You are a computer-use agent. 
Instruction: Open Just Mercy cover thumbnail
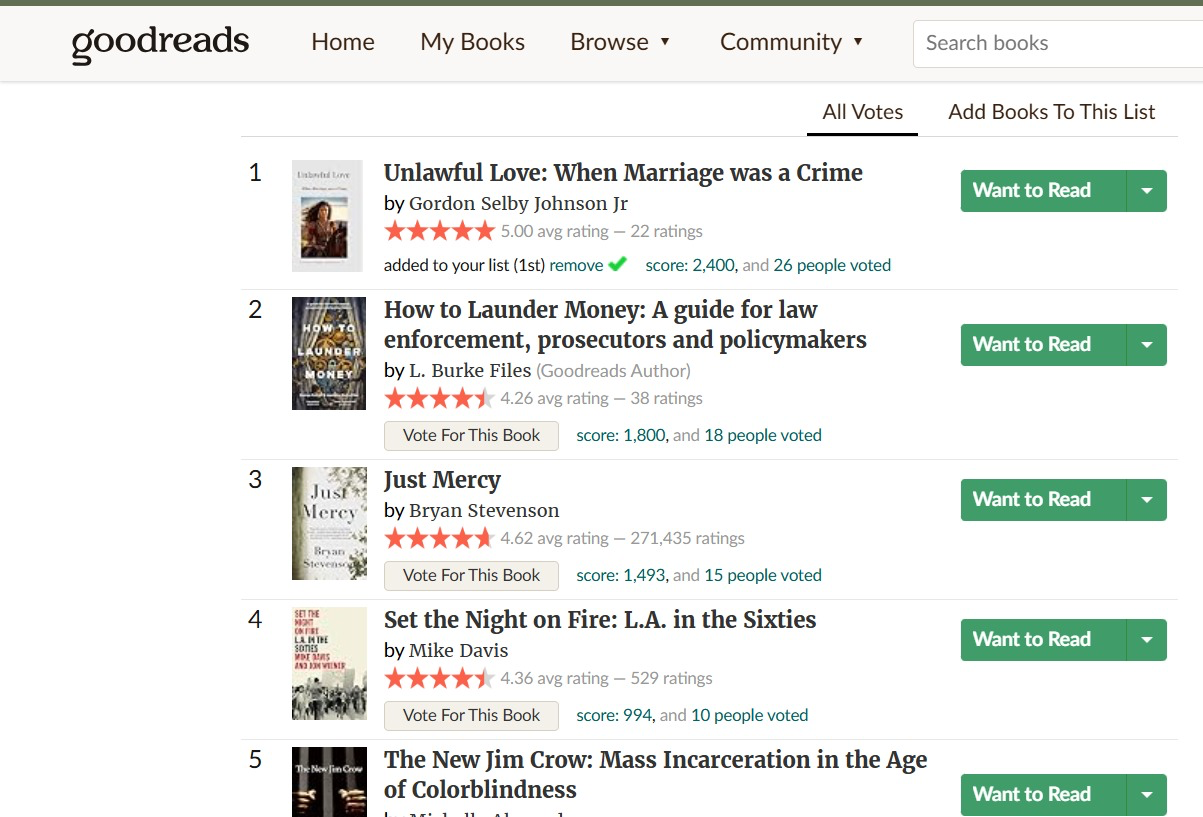(329, 523)
